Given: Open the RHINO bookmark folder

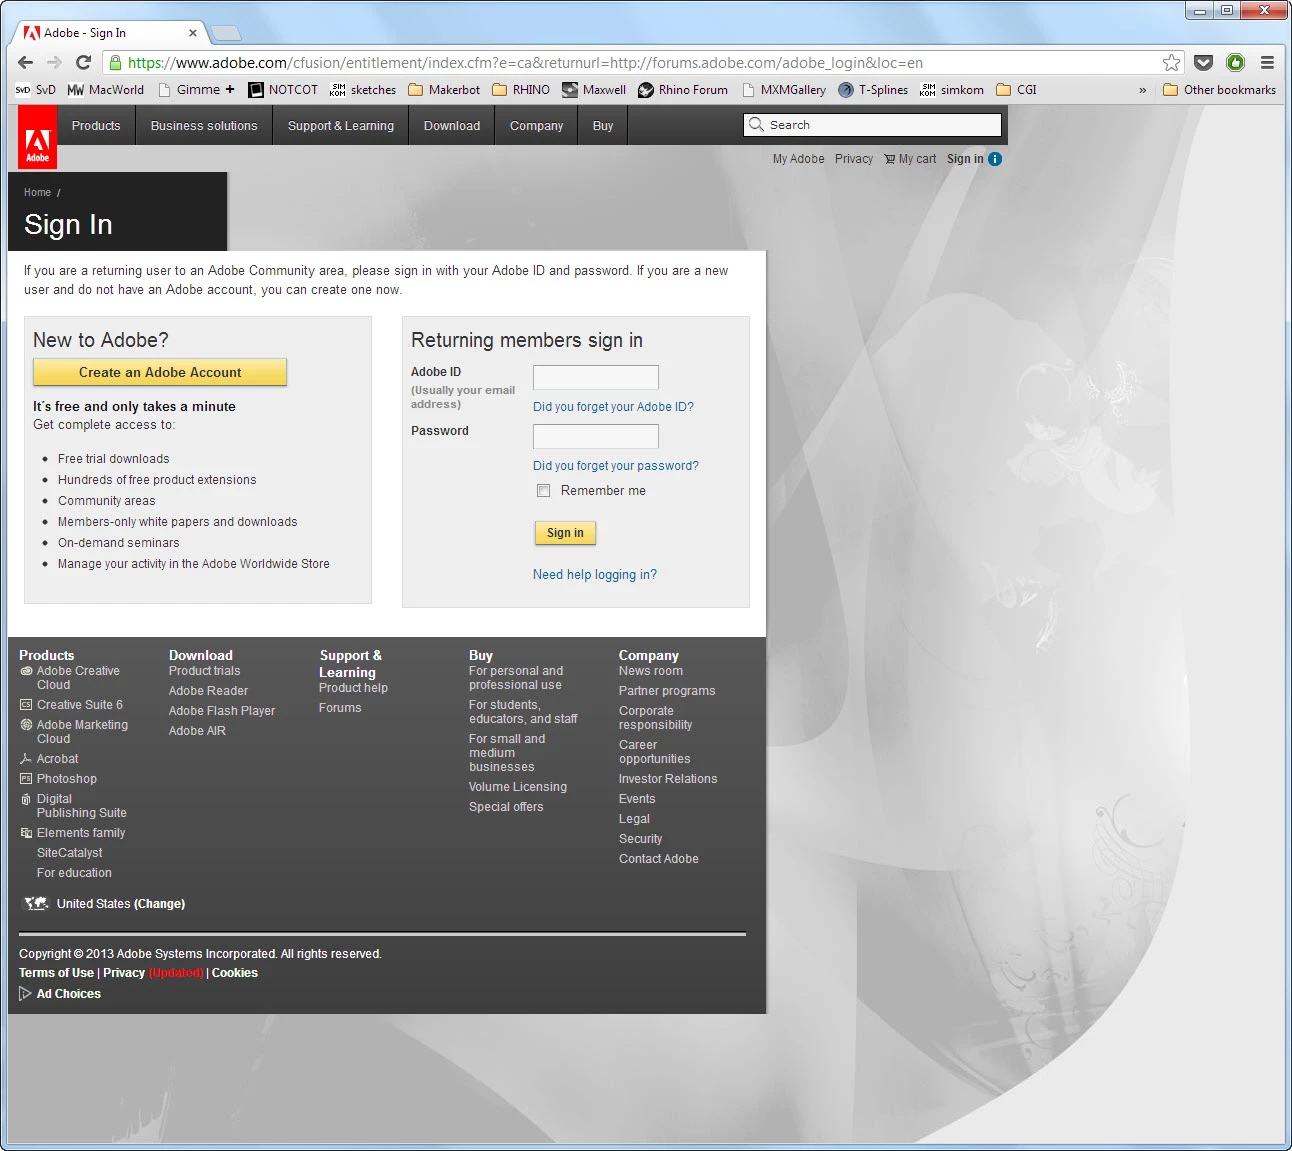Looking at the screenshot, I should (x=521, y=90).
